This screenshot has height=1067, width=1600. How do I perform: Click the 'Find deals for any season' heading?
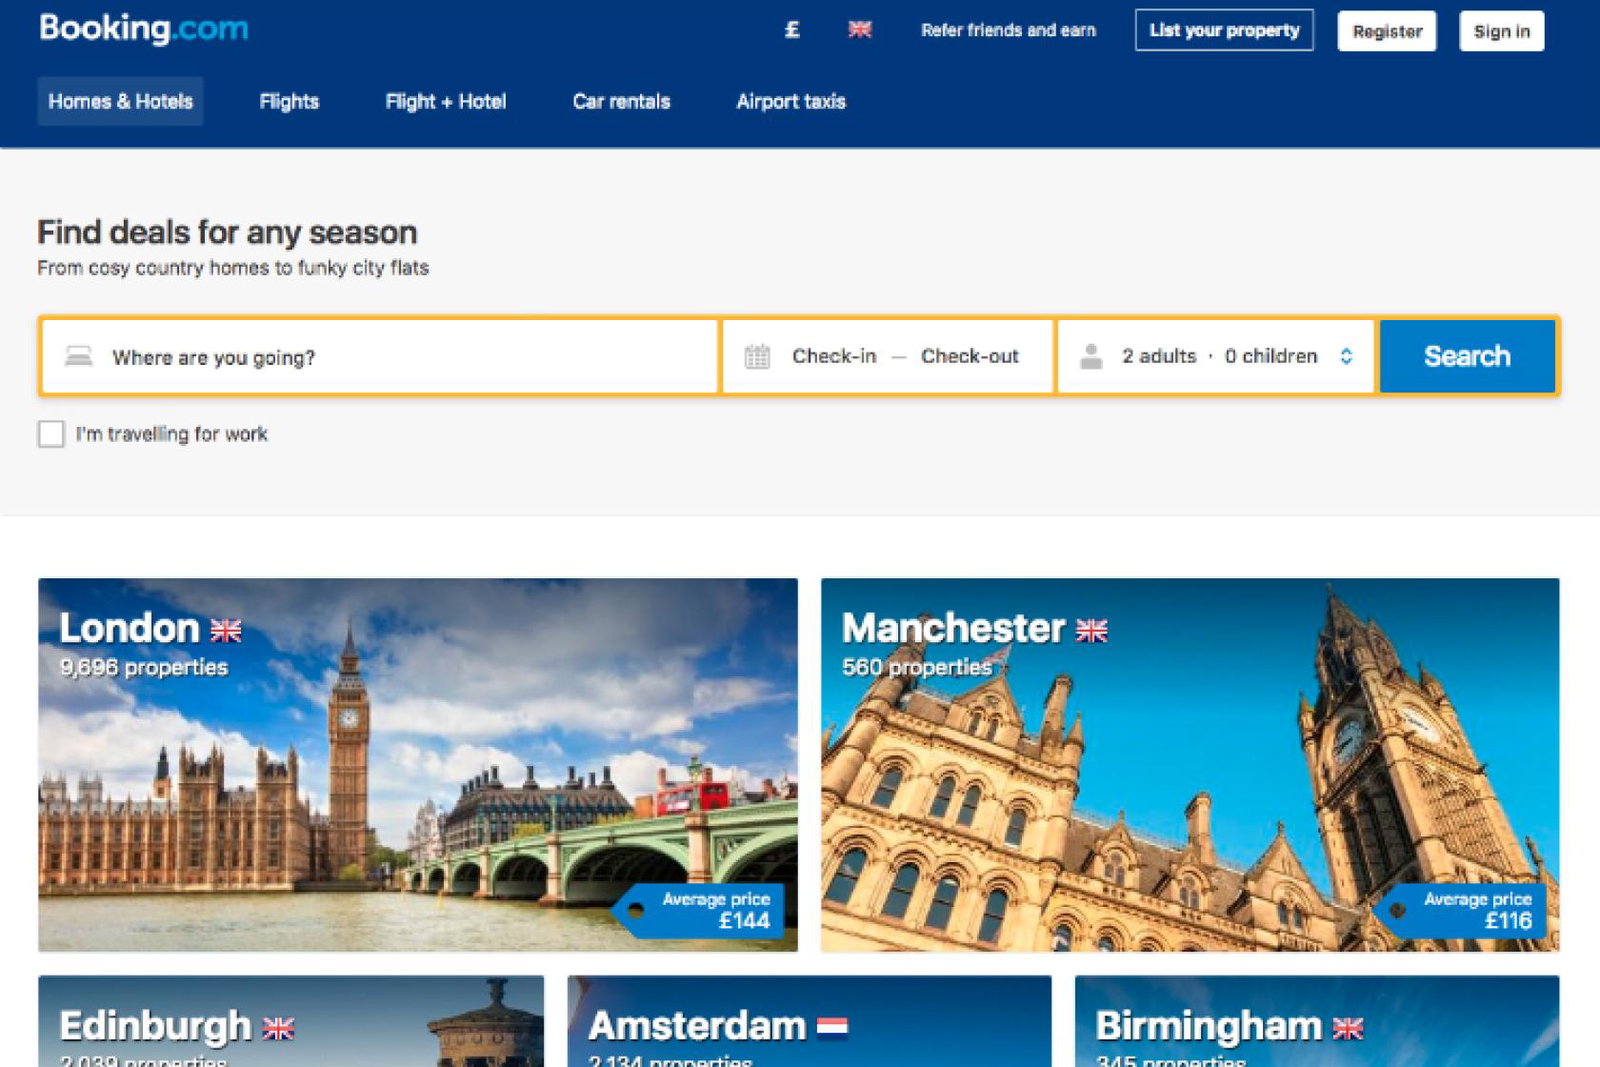pos(227,232)
